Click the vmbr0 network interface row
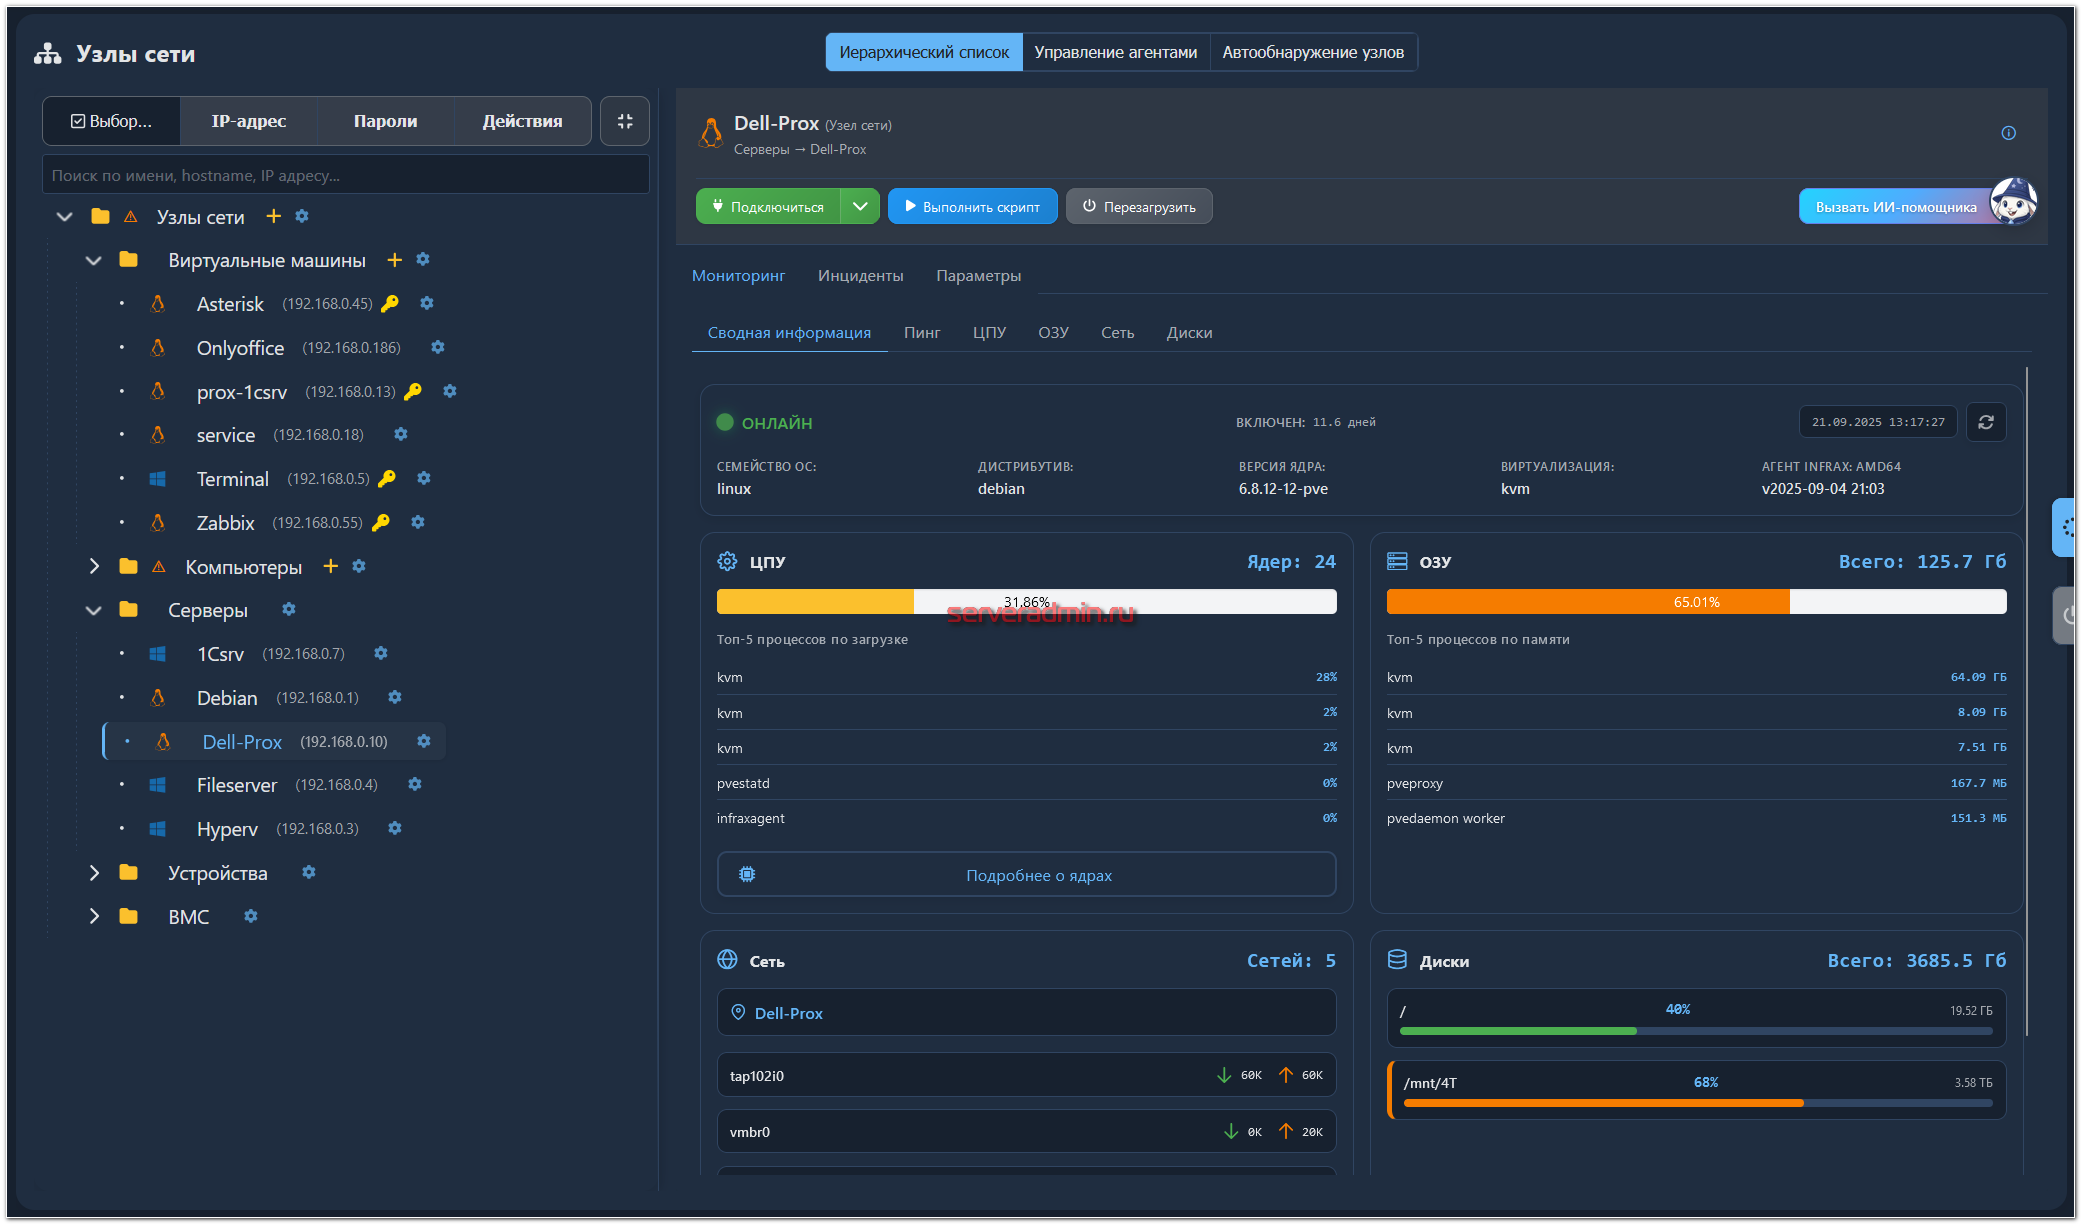2081x1224 pixels. click(1026, 1131)
